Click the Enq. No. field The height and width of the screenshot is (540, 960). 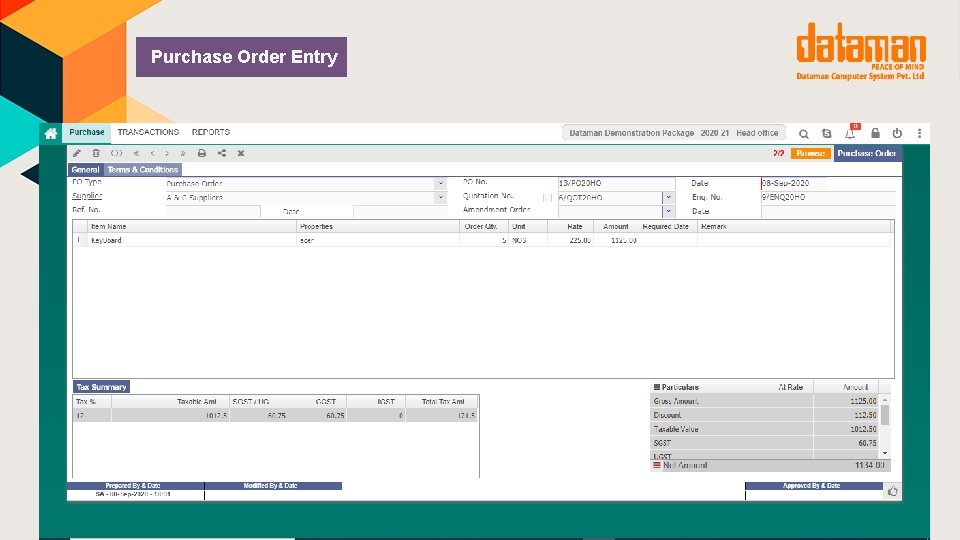[828, 197]
